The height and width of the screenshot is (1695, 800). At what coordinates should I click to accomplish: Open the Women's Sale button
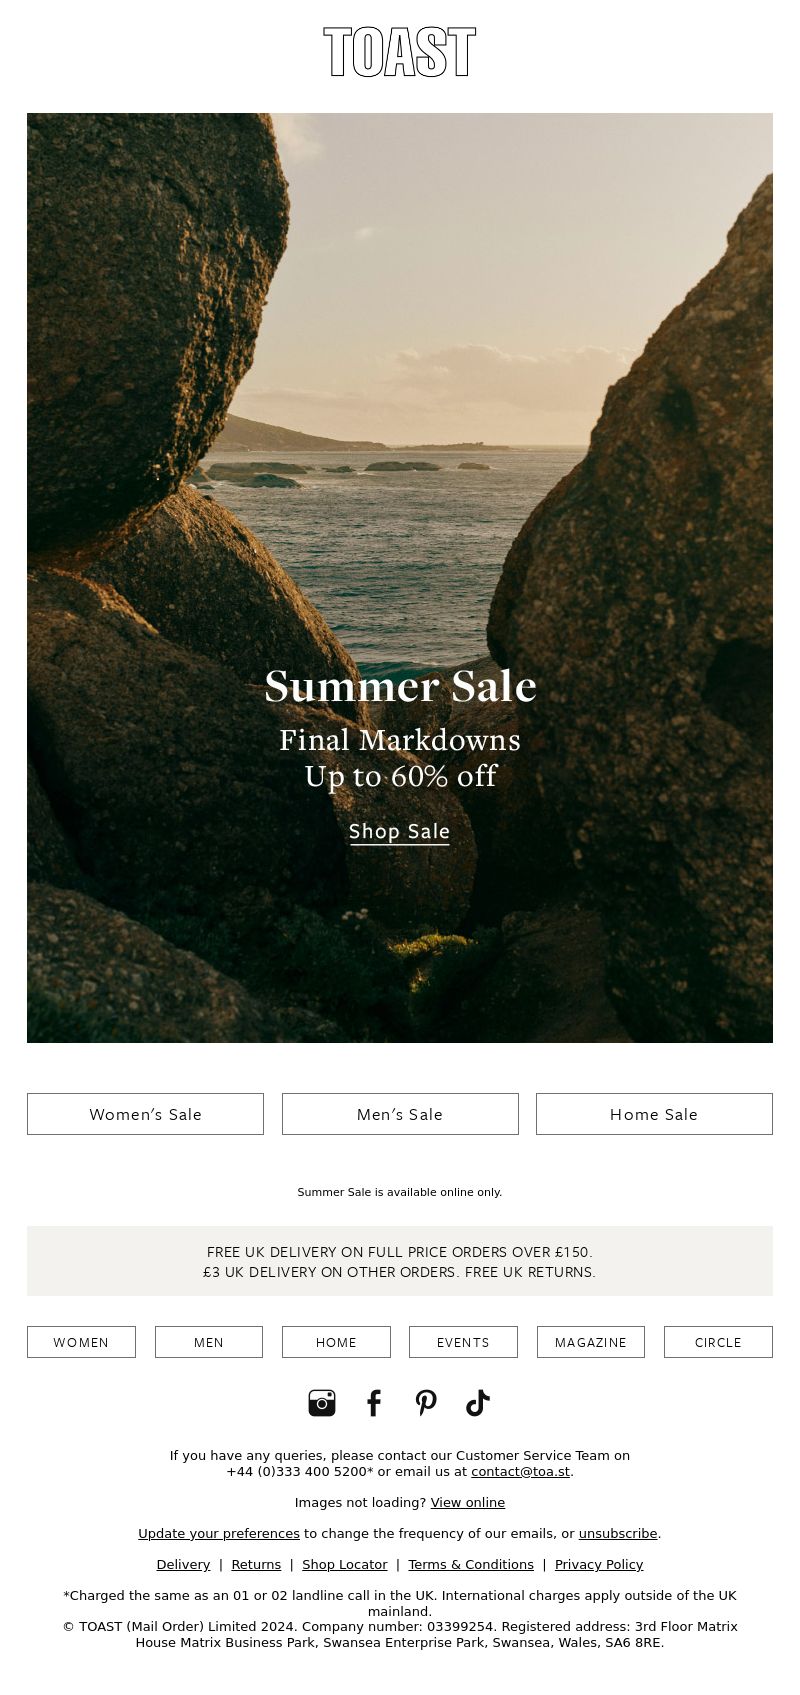pyautogui.click(x=145, y=1114)
